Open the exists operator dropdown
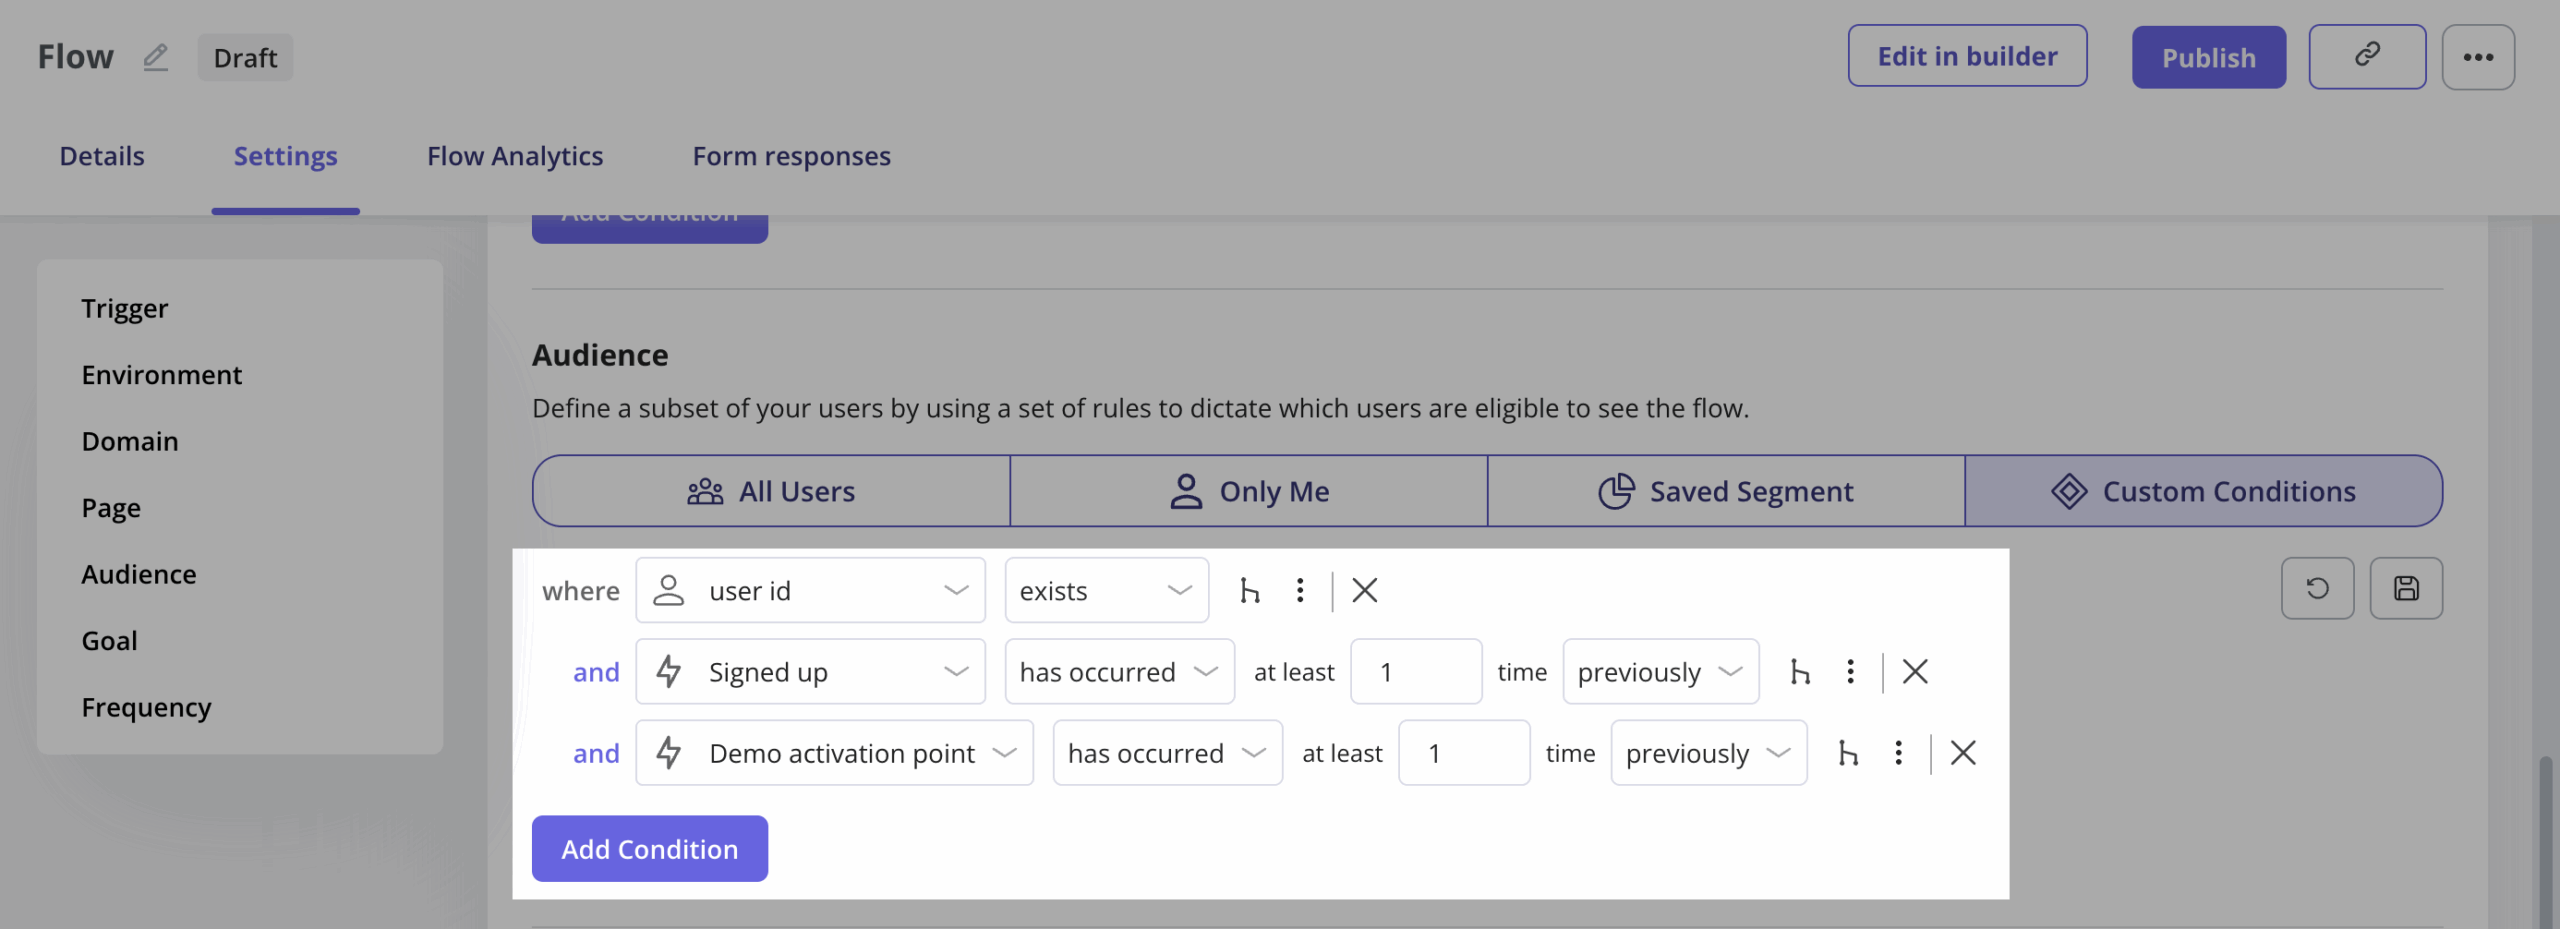Screen dimensions: 2560x929 (1106, 590)
